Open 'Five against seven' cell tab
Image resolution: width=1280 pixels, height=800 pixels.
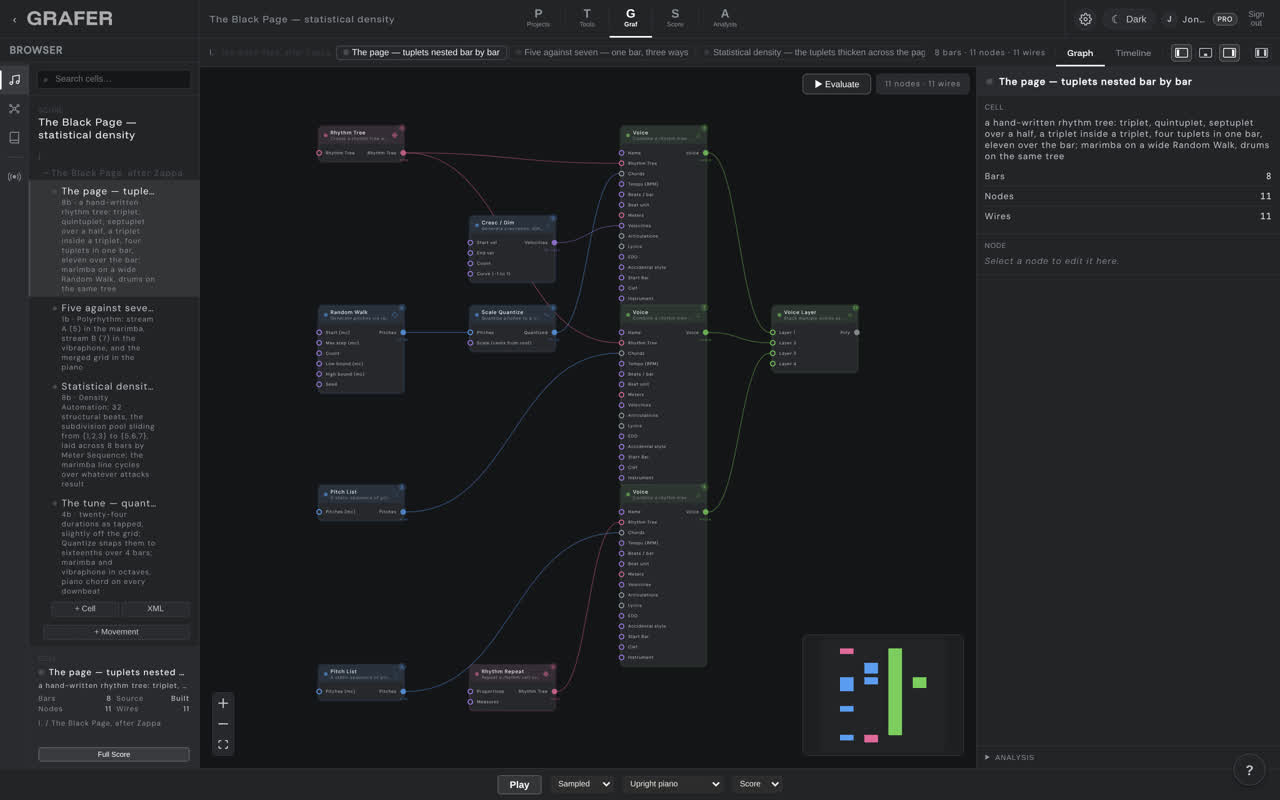(601, 52)
